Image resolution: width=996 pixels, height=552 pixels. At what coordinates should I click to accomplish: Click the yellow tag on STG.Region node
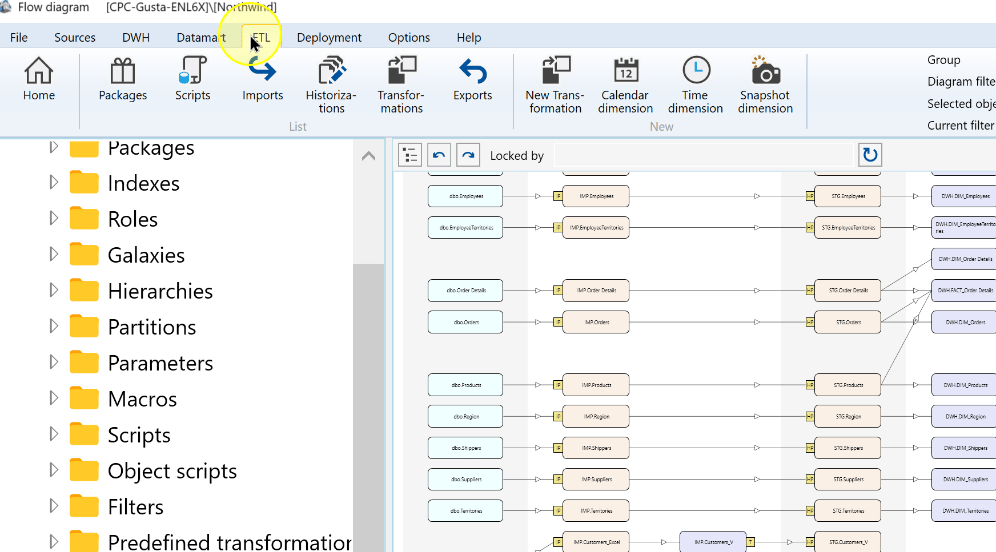[810, 417]
